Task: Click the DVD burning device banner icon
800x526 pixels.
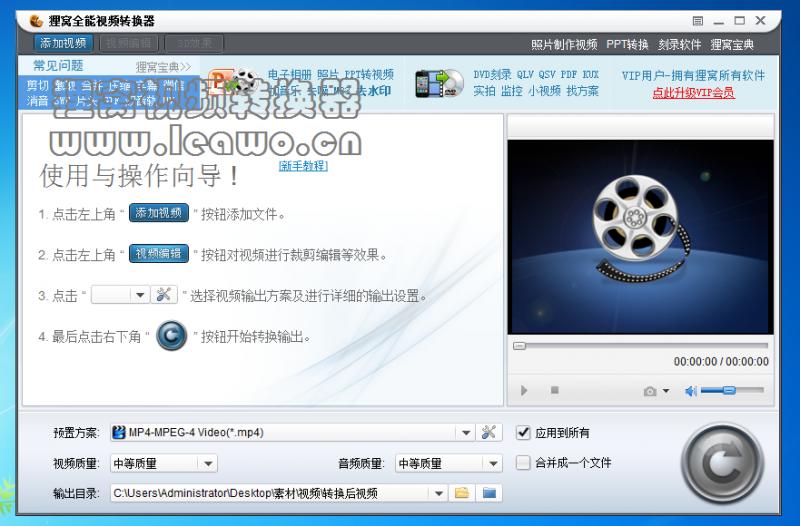Action: (439, 83)
